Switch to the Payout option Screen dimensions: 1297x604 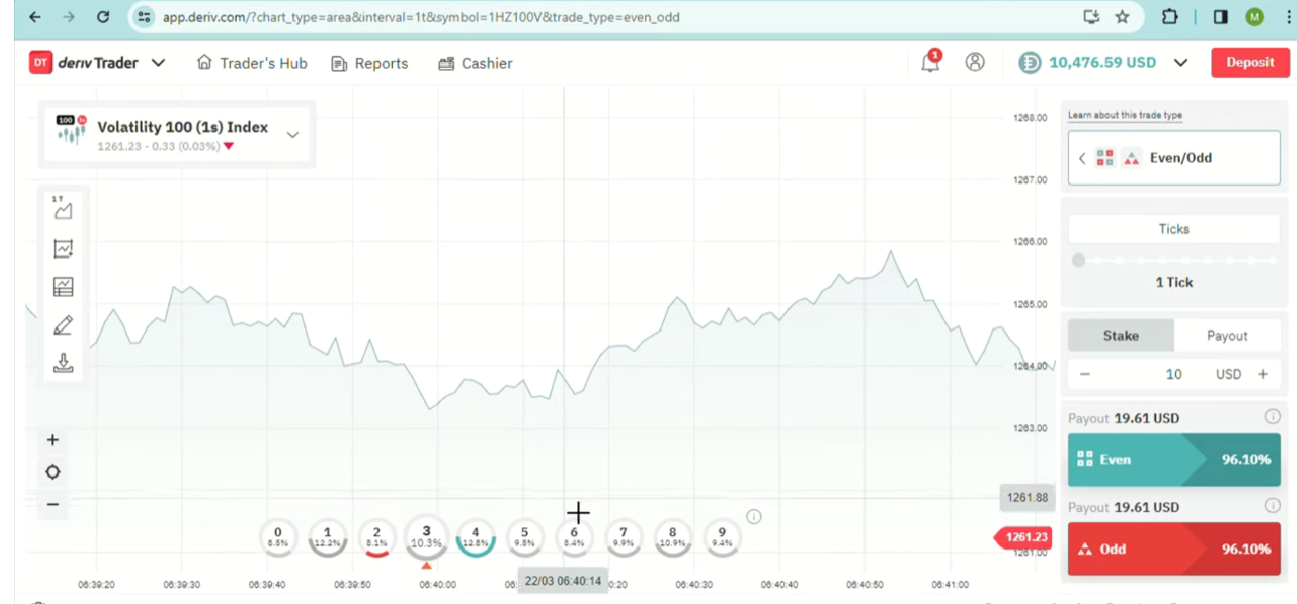pos(1227,336)
